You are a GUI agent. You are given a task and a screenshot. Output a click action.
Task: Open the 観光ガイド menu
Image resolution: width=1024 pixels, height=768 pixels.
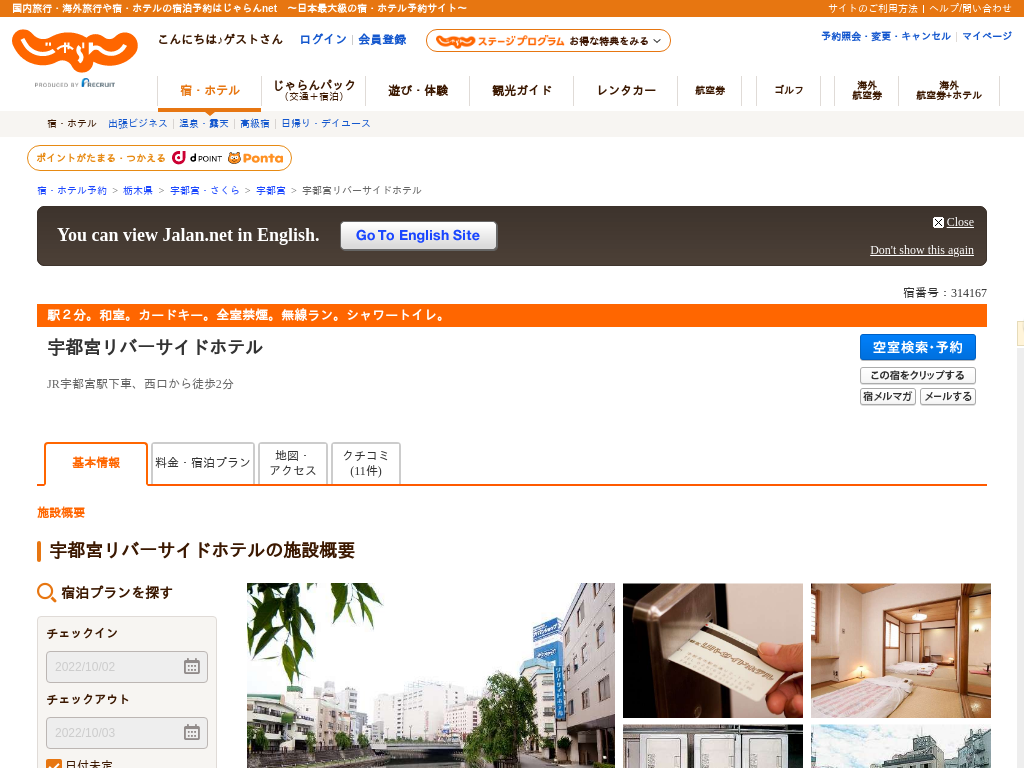(x=522, y=91)
